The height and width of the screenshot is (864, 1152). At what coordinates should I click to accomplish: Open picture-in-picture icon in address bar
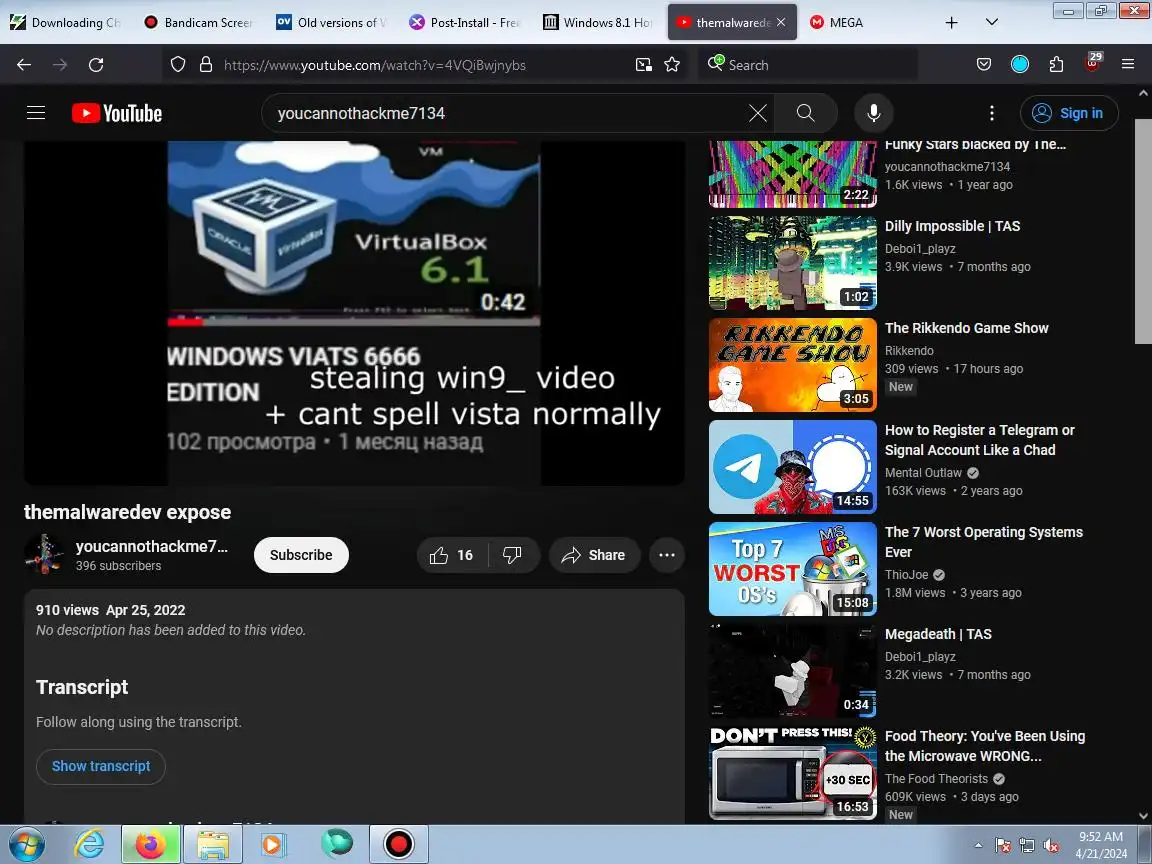[644, 65]
